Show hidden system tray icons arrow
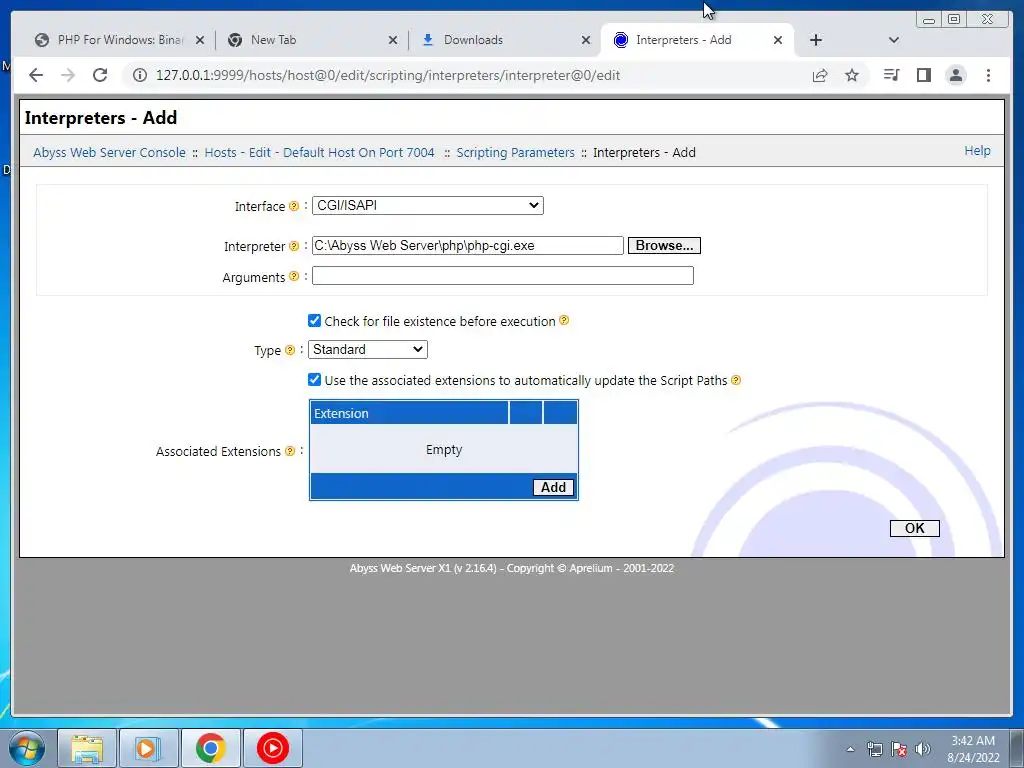The image size is (1024, 768). [850, 749]
